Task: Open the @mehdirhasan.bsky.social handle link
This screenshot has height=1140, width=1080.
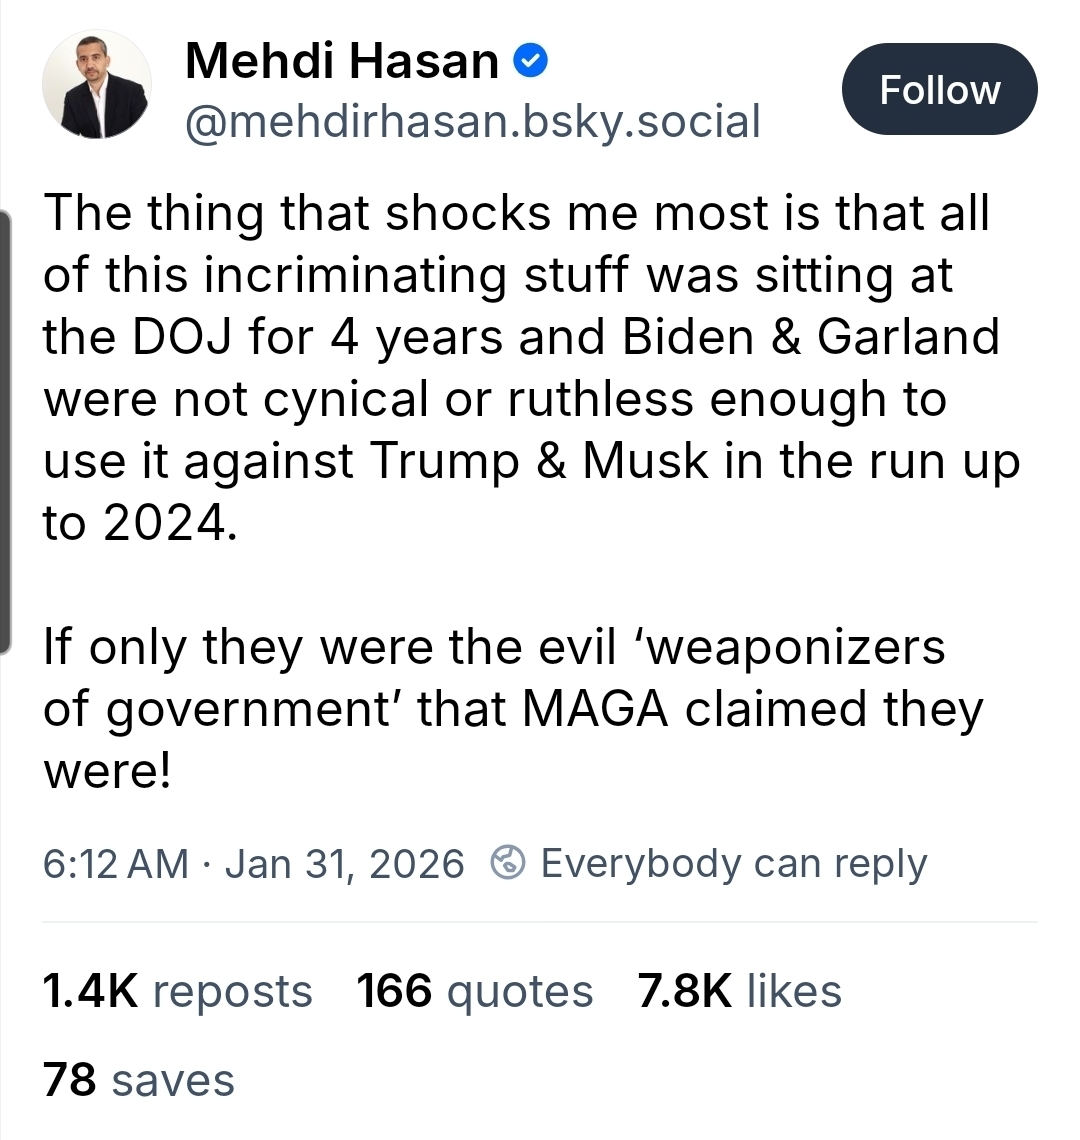Action: tap(472, 122)
